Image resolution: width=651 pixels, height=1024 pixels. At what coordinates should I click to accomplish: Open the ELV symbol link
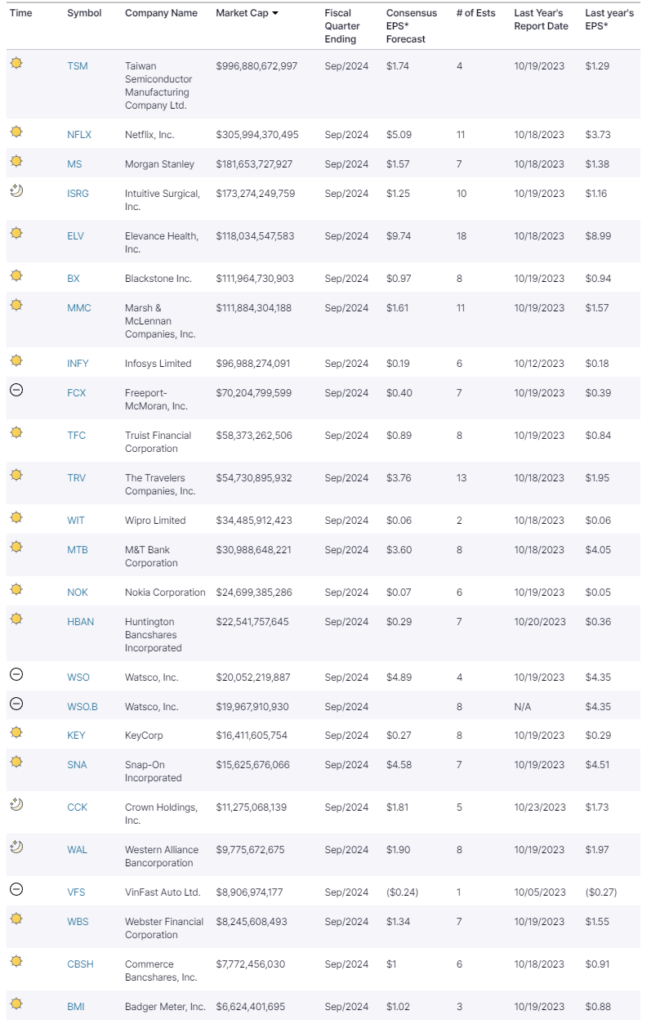click(75, 236)
